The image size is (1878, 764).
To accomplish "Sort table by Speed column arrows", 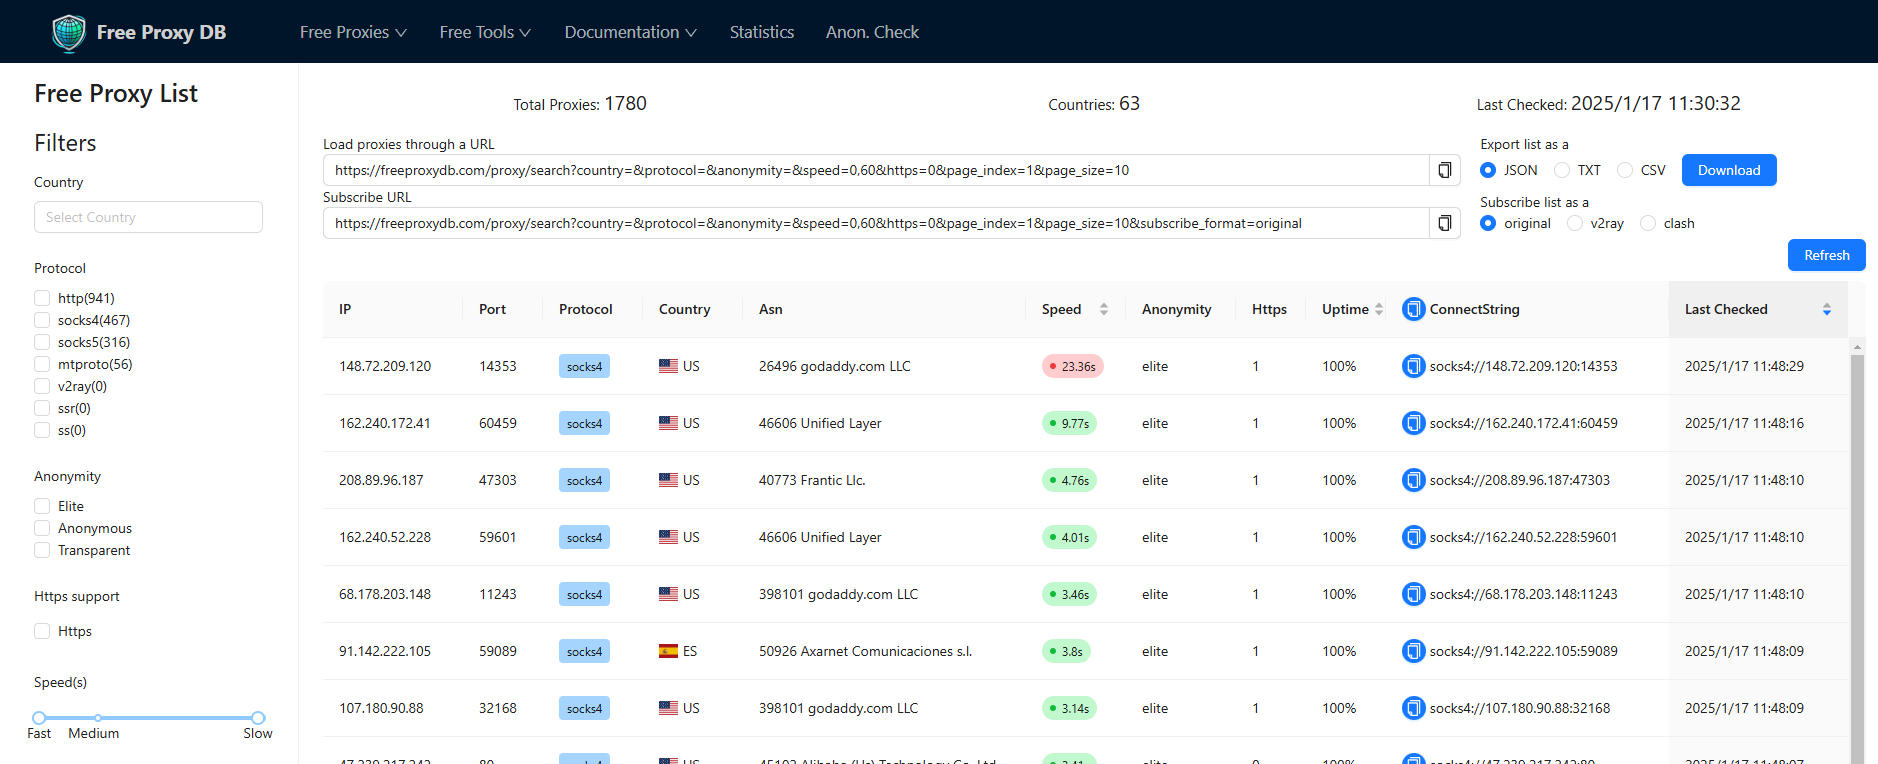I will 1104,309.
